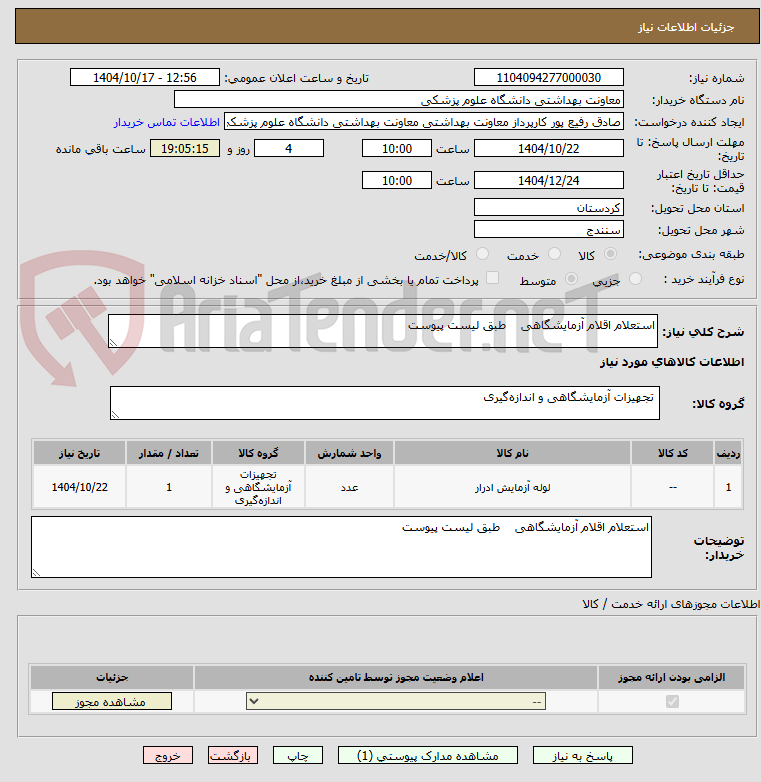Toggle the اسناد خزانه اسلامی payment checkbox
Viewport: 761px width, 782px height.
click(x=493, y=278)
